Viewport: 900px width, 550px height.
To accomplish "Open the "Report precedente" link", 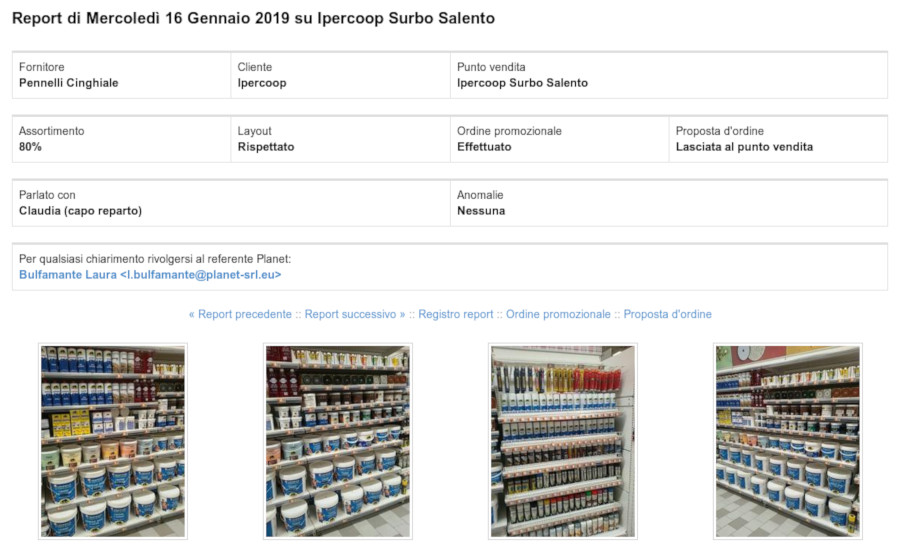I will click(240, 314).
